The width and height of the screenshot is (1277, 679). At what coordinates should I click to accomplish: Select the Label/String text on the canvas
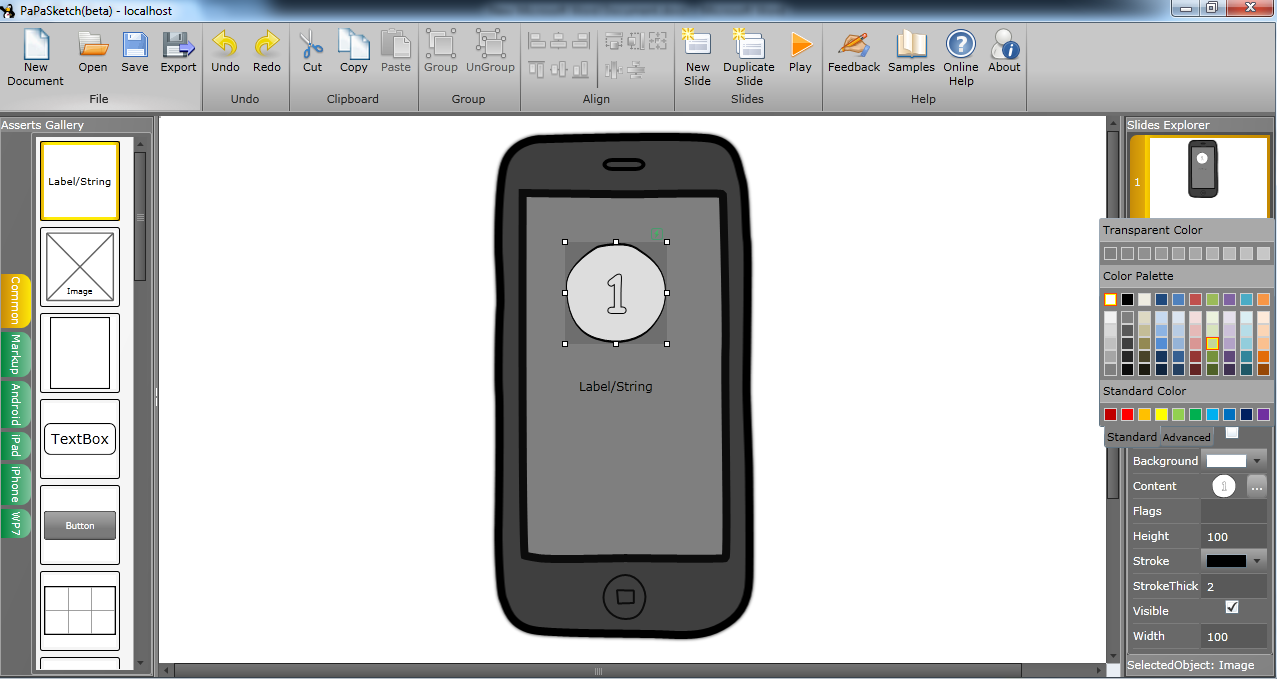(x=616, y=386)
